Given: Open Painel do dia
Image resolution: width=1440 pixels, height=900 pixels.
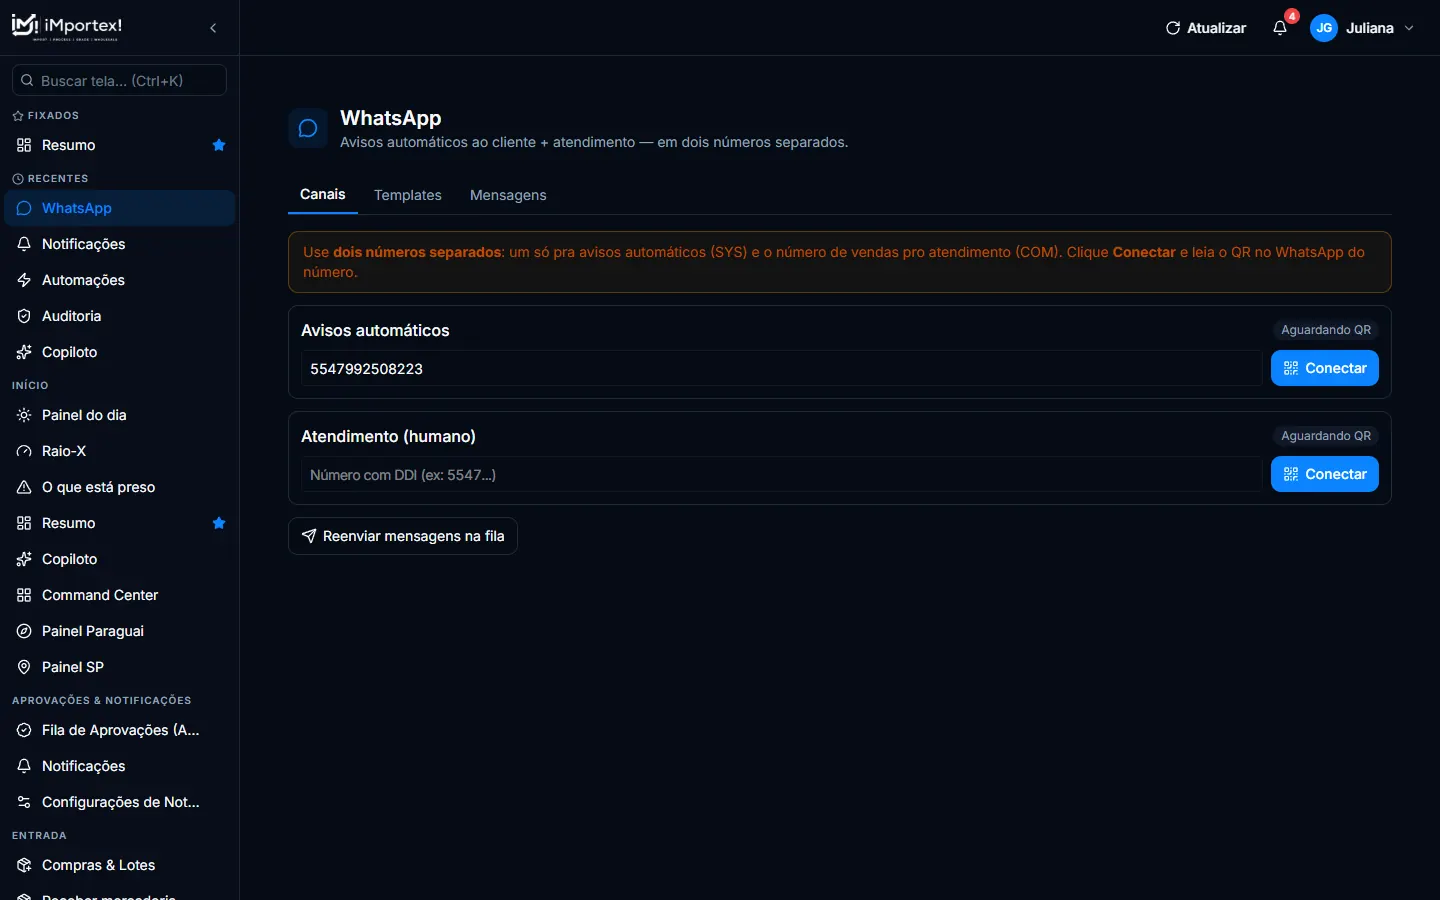Looking at the screenshot, I should coord(119,415).
